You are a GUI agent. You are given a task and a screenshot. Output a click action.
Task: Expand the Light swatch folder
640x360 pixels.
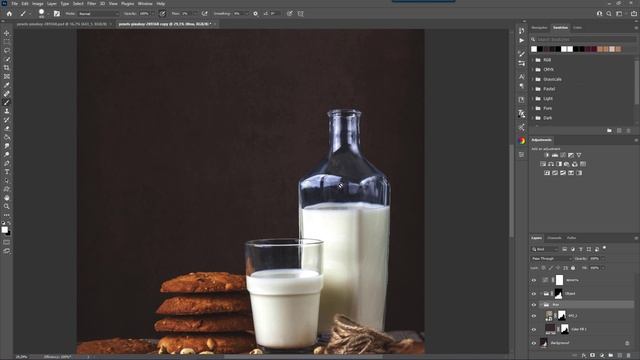coord(533,99)
